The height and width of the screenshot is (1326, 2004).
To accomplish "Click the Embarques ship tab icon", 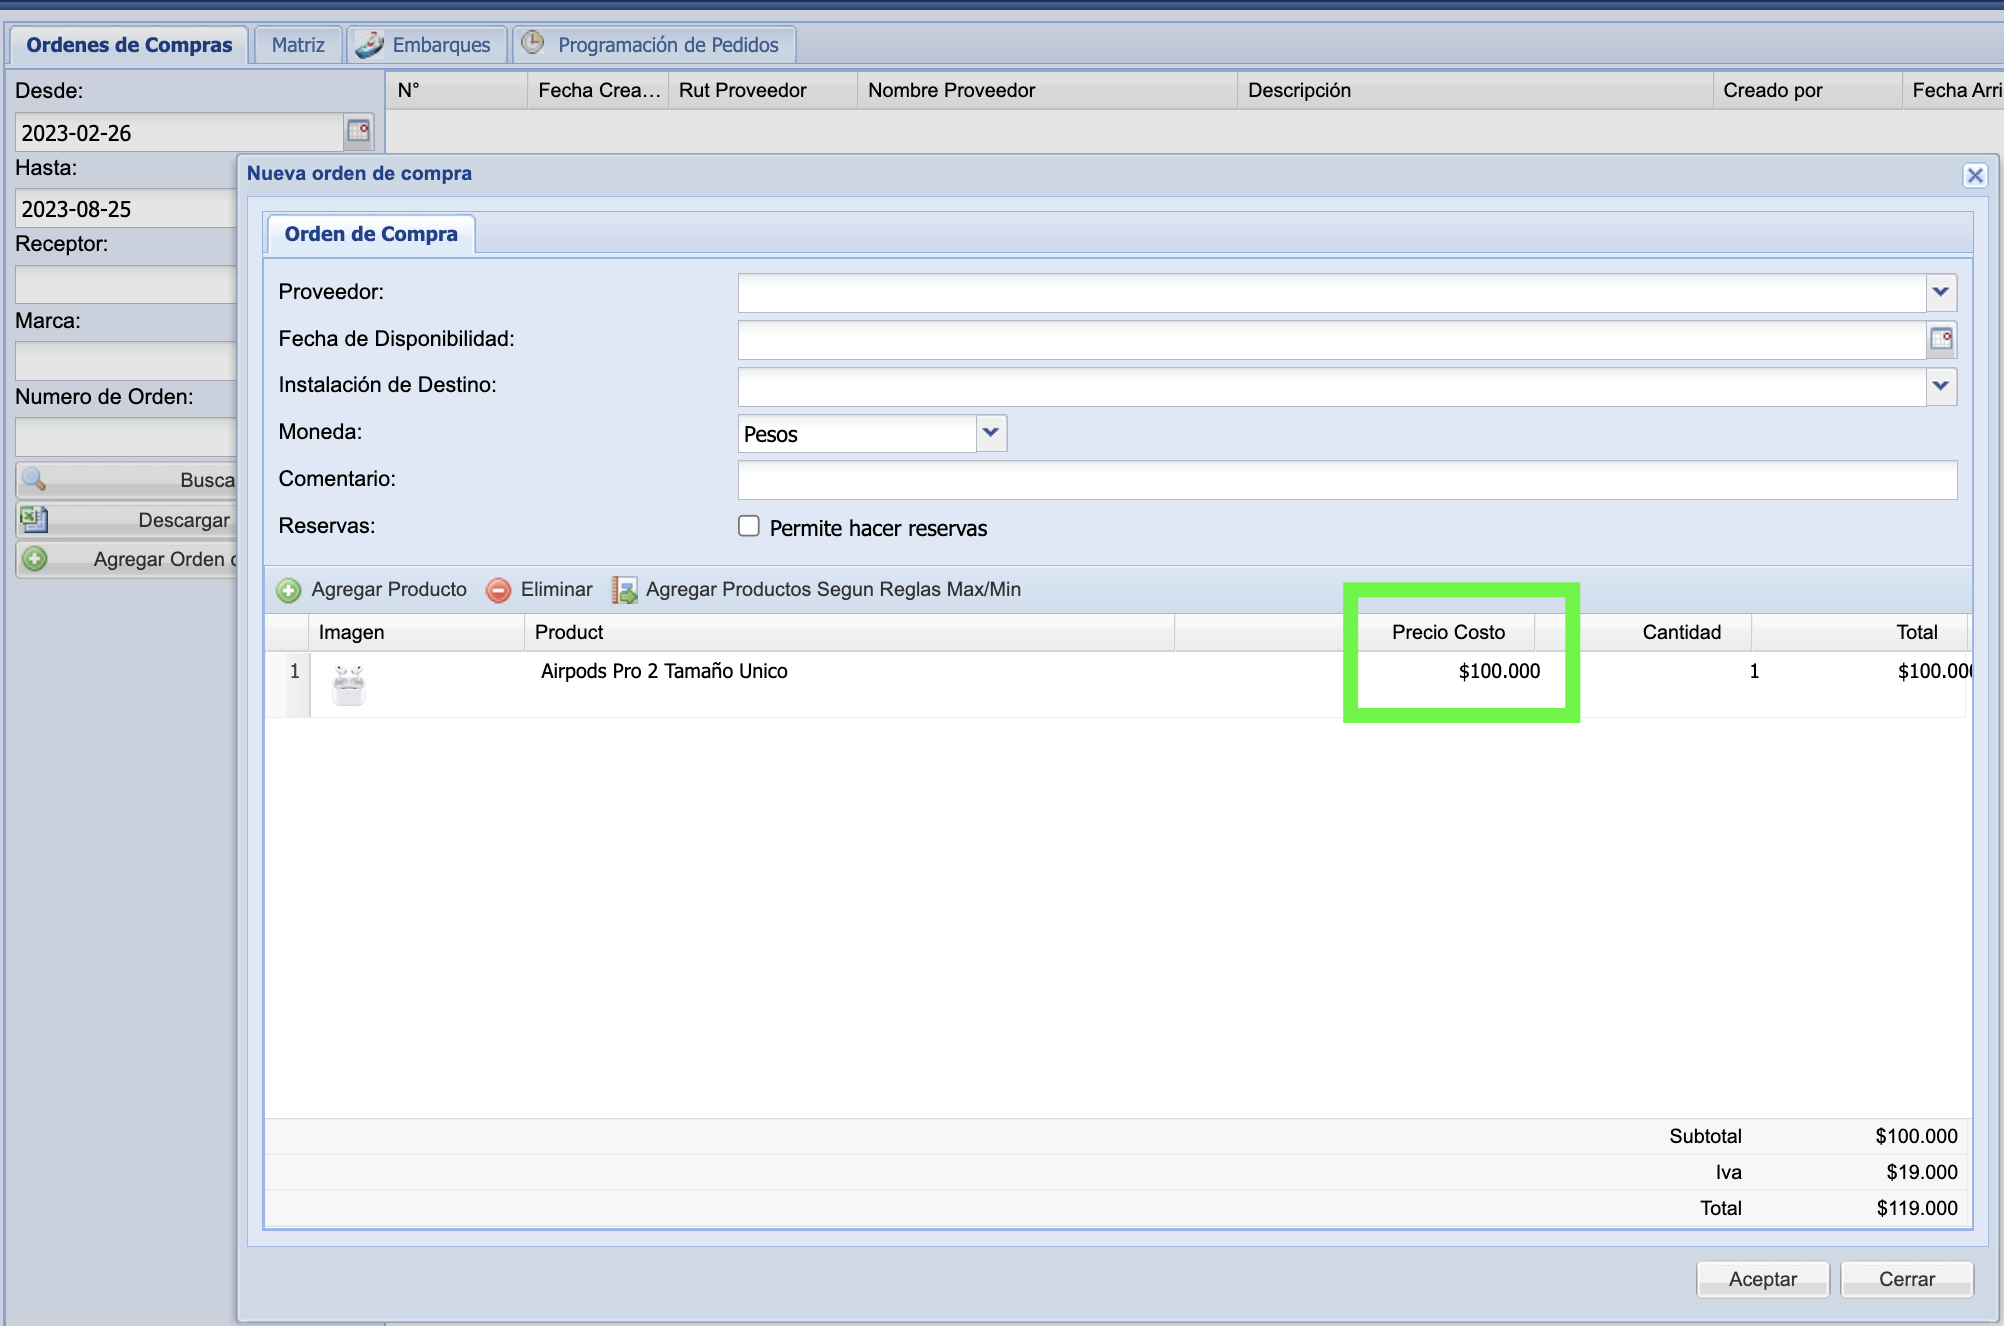I will [370, 44].
